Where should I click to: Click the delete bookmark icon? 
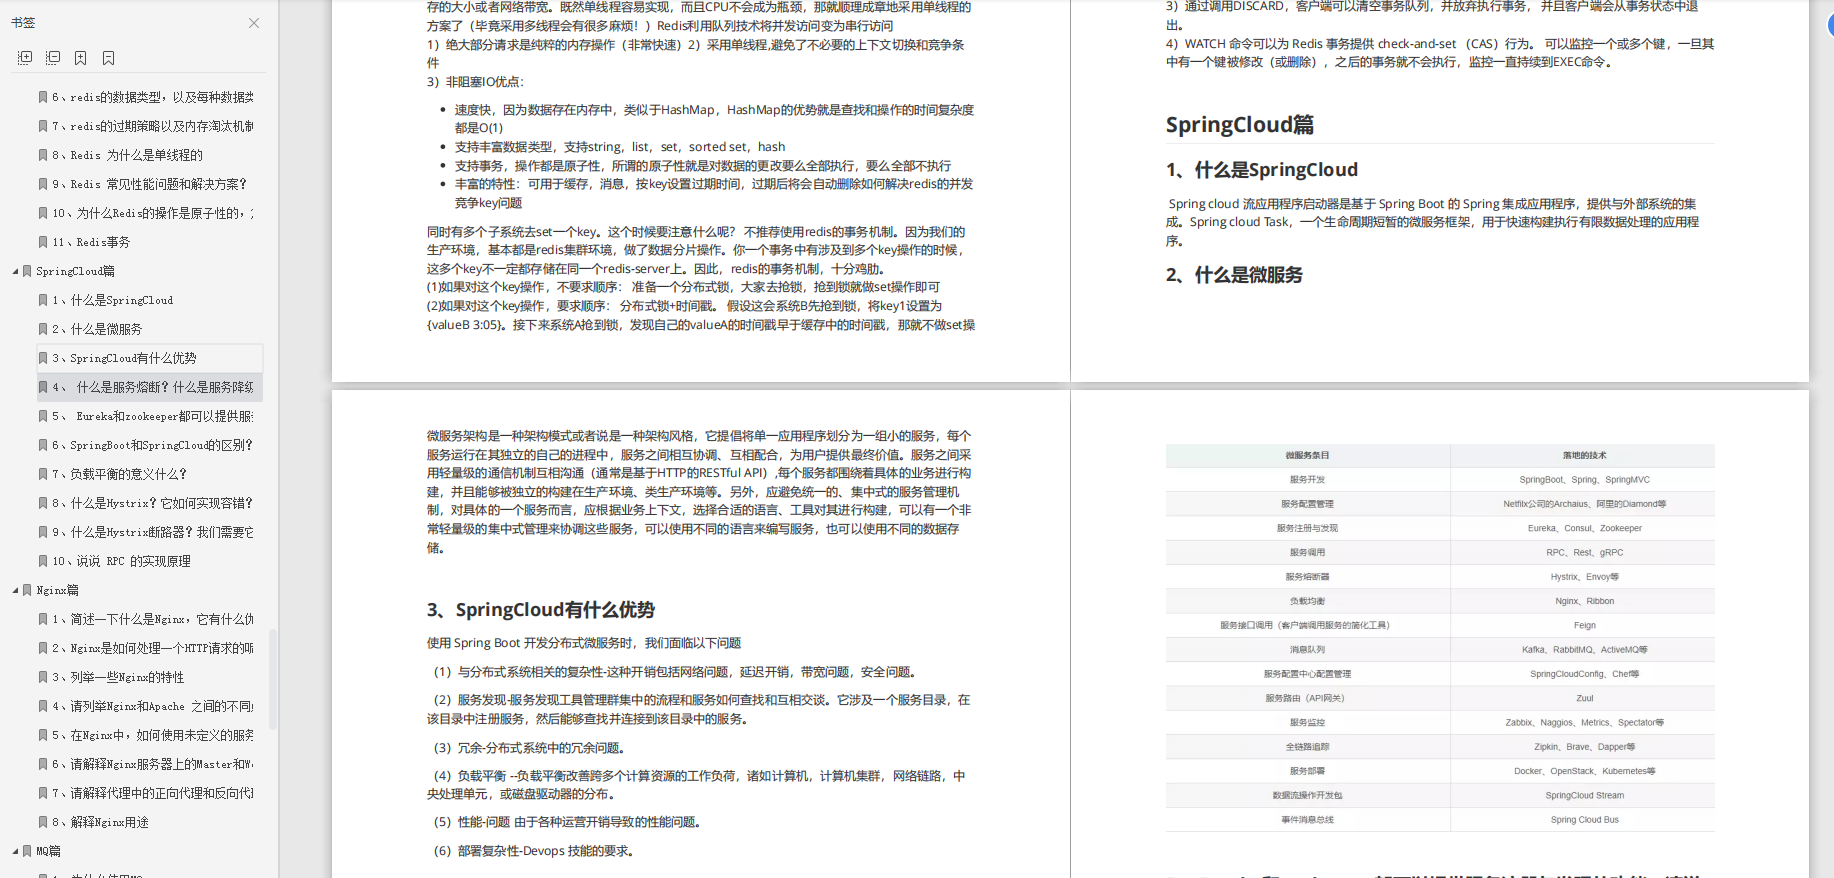[x=108, y=58]
